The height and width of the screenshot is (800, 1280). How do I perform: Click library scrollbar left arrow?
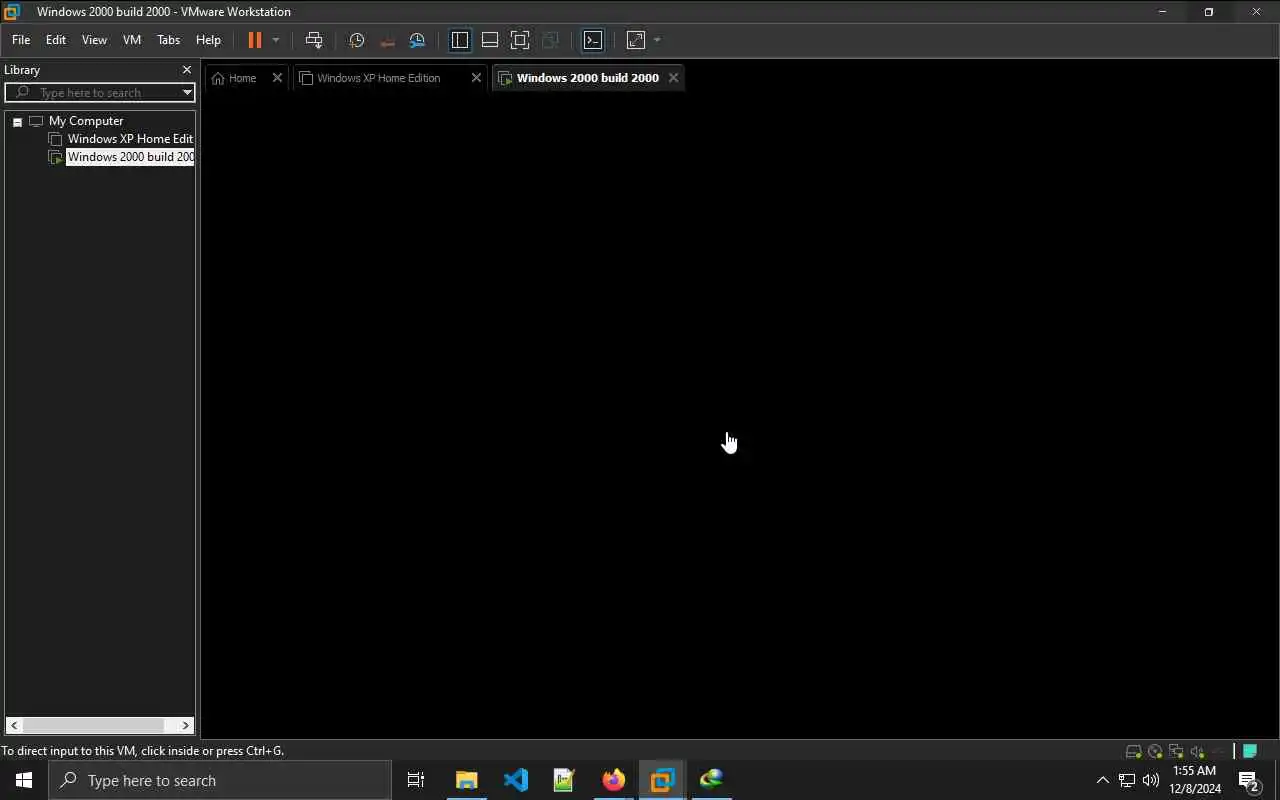tap(14, 726)
